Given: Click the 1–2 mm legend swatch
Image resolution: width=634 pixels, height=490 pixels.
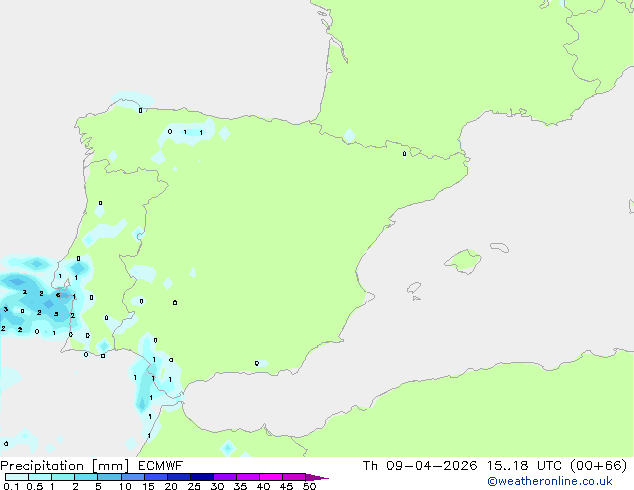Looking at the screenshot, I should [63, 477].
